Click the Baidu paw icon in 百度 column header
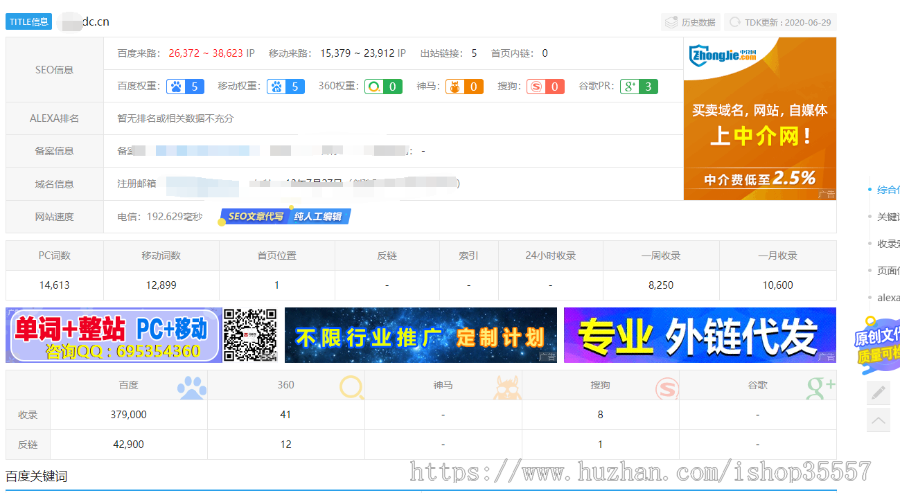Screen dimensions: 900x493 coord(192,387)
